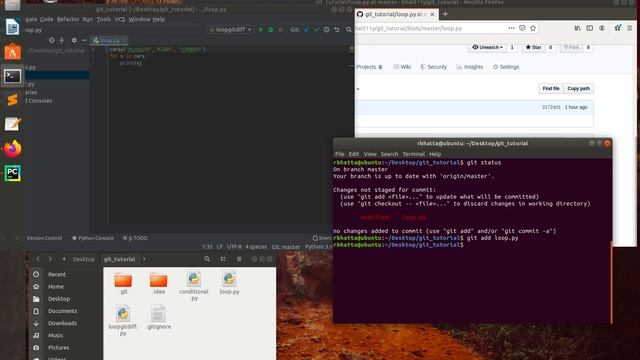
Task: Open the Tools menu in PyCharm
Action: [103, 19]
